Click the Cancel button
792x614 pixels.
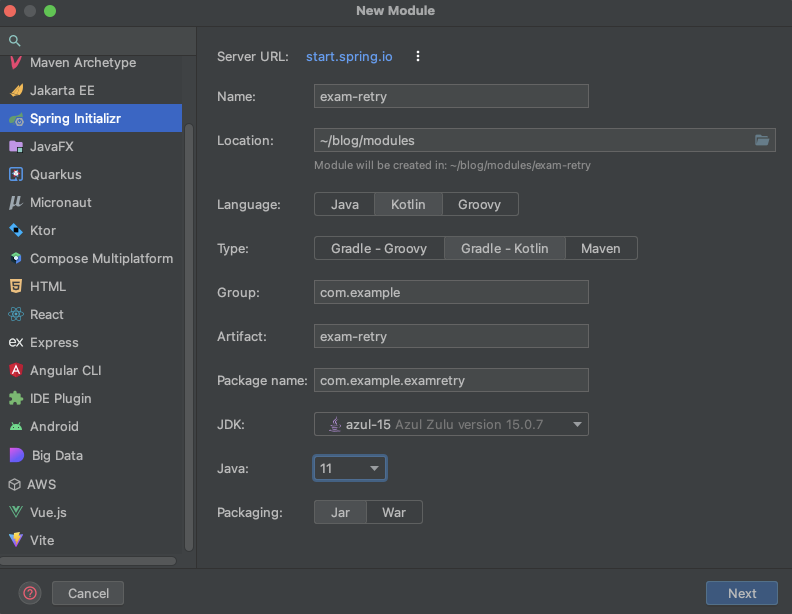[88, 593]
